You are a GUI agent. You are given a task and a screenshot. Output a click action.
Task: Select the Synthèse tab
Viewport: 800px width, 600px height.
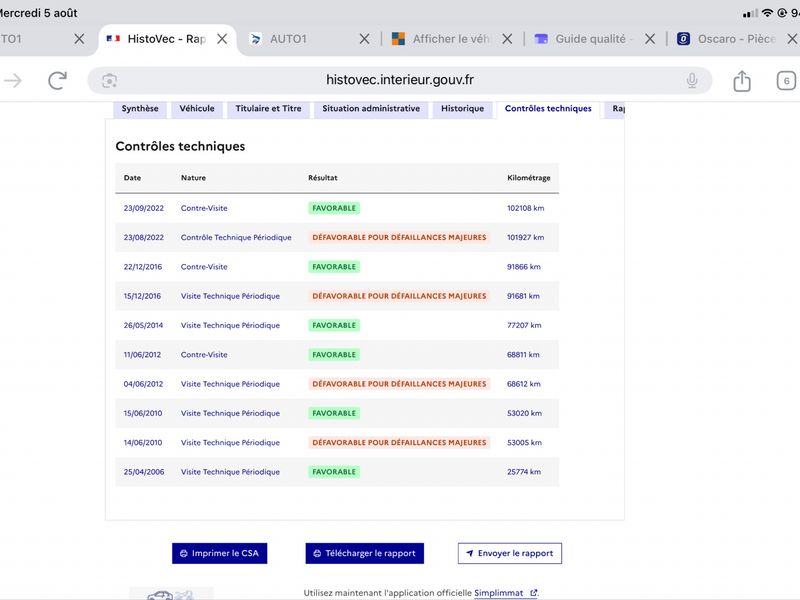(140, 109)
